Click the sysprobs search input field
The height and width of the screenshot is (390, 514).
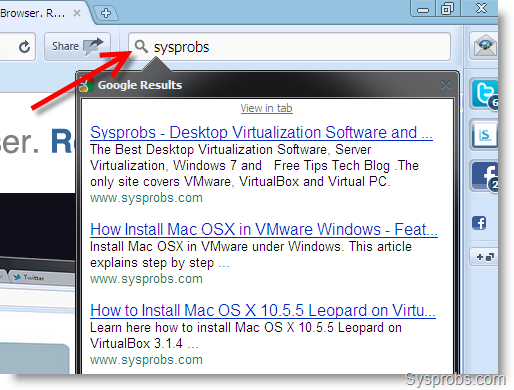[289, 47]
